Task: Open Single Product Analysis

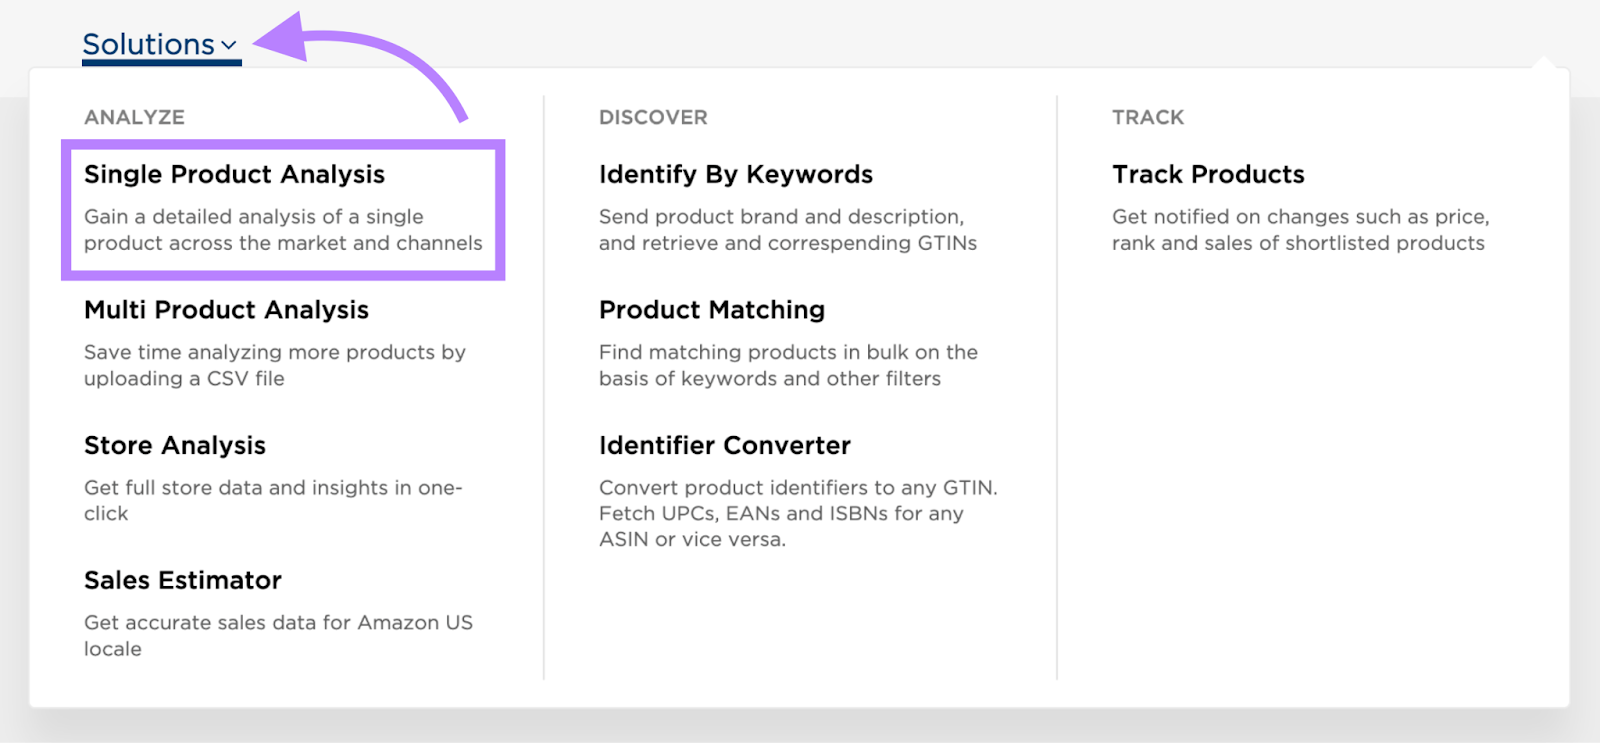Action: (x=234, y=175)
